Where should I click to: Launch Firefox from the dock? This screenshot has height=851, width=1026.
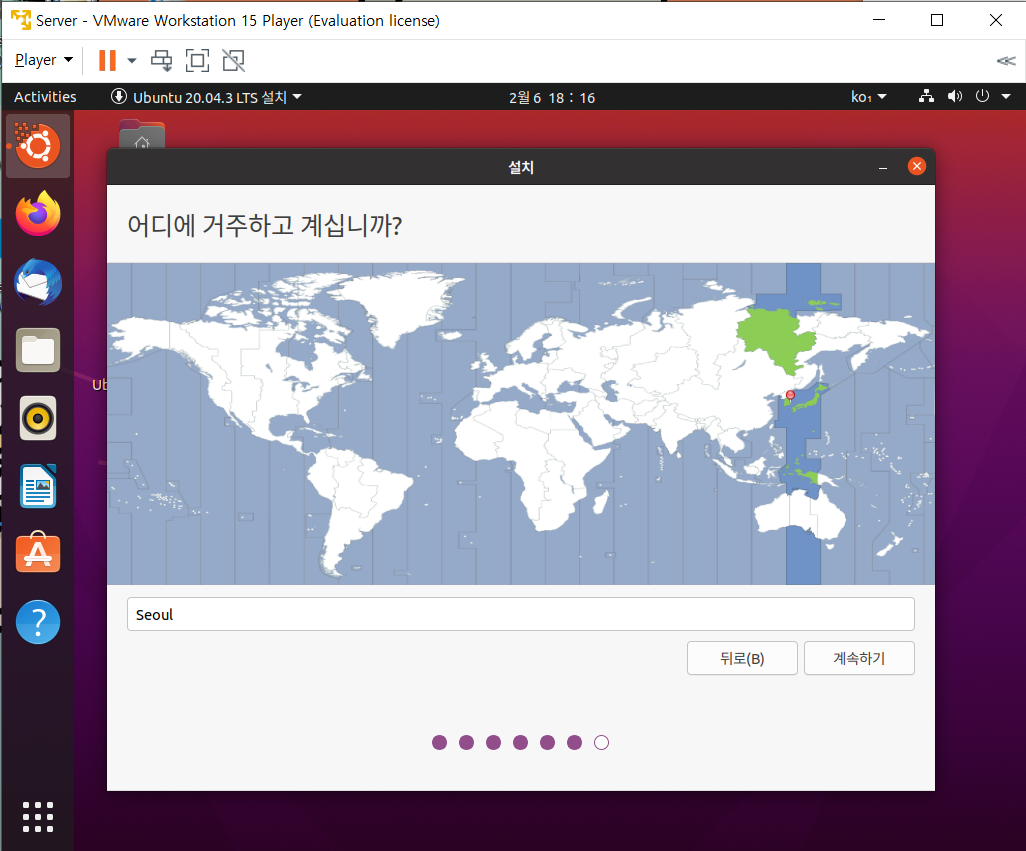[x=38, y=214]
